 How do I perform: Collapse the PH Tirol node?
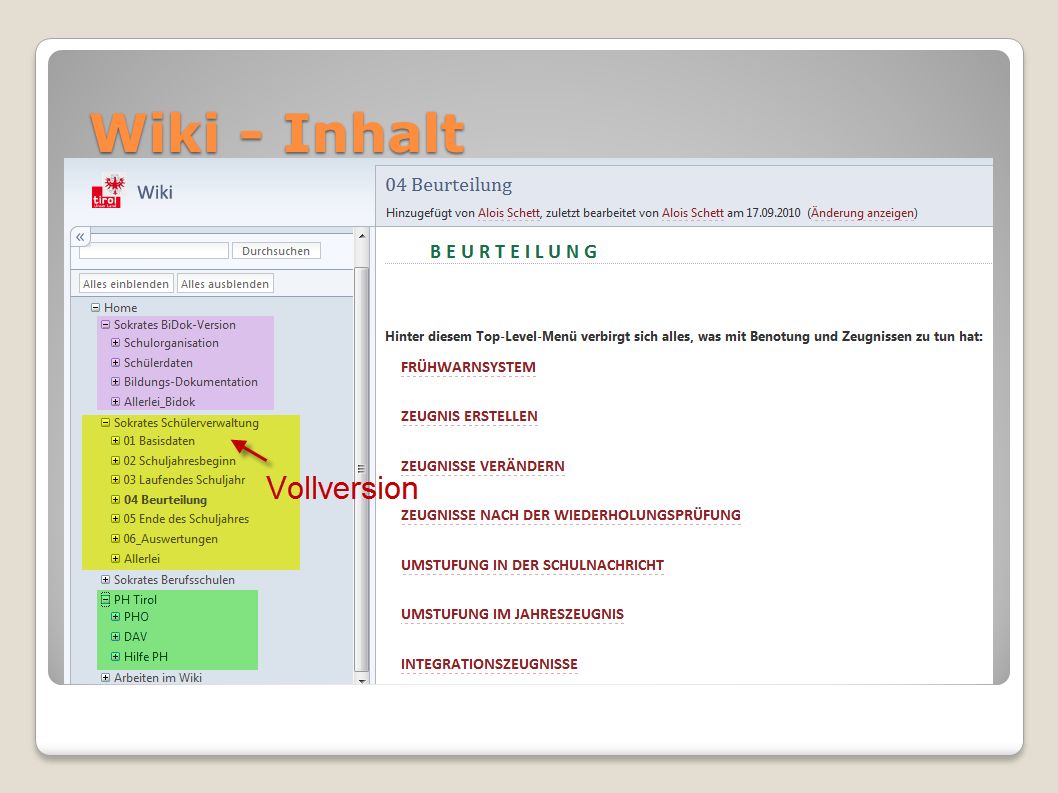click(x=105, y=599)
